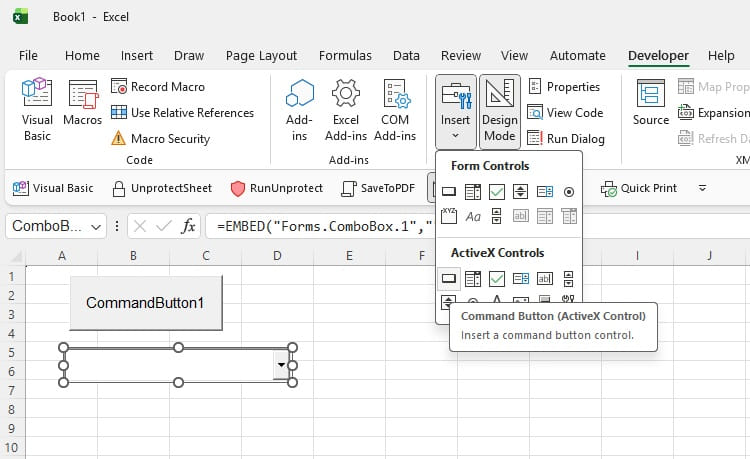Toggle Design Mode
The height and width of the screenshot is (459, 750).
tap(500, 111)
